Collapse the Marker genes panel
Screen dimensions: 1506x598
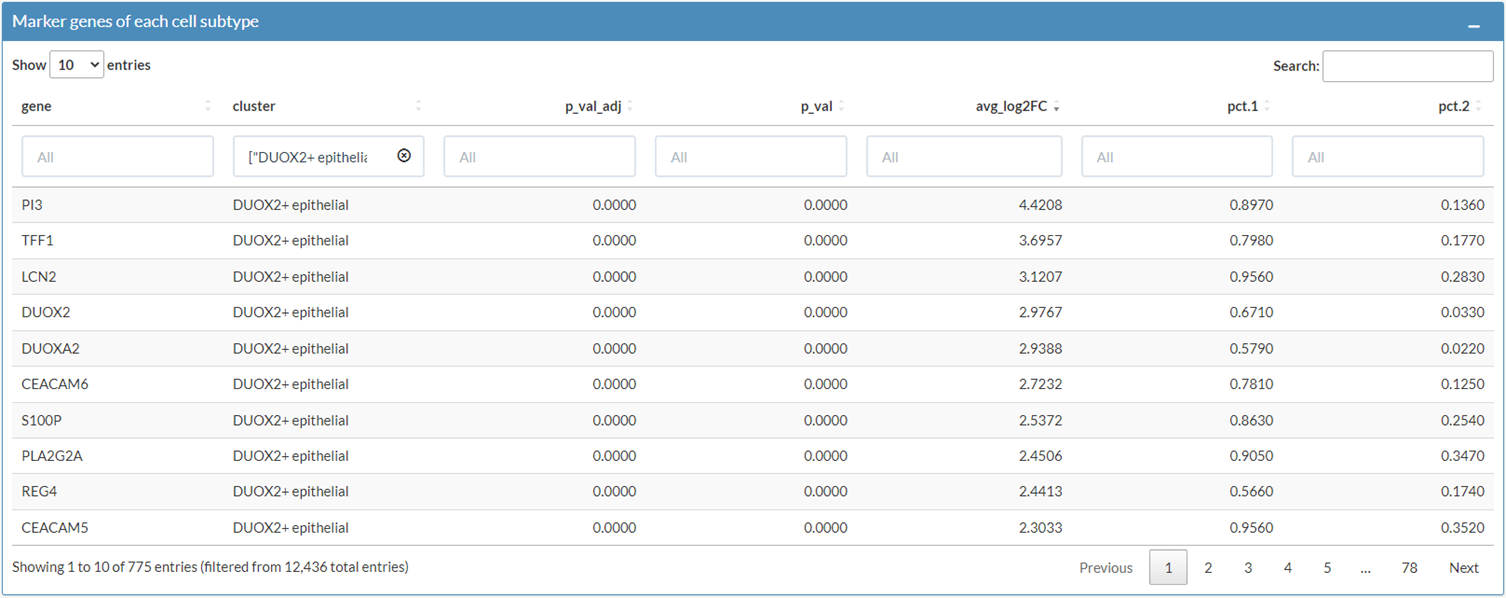pos(1473,24)
